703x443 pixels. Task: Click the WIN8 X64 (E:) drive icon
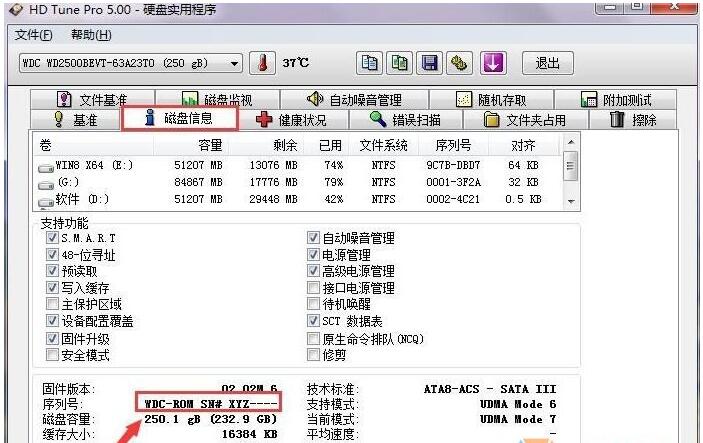45,168
